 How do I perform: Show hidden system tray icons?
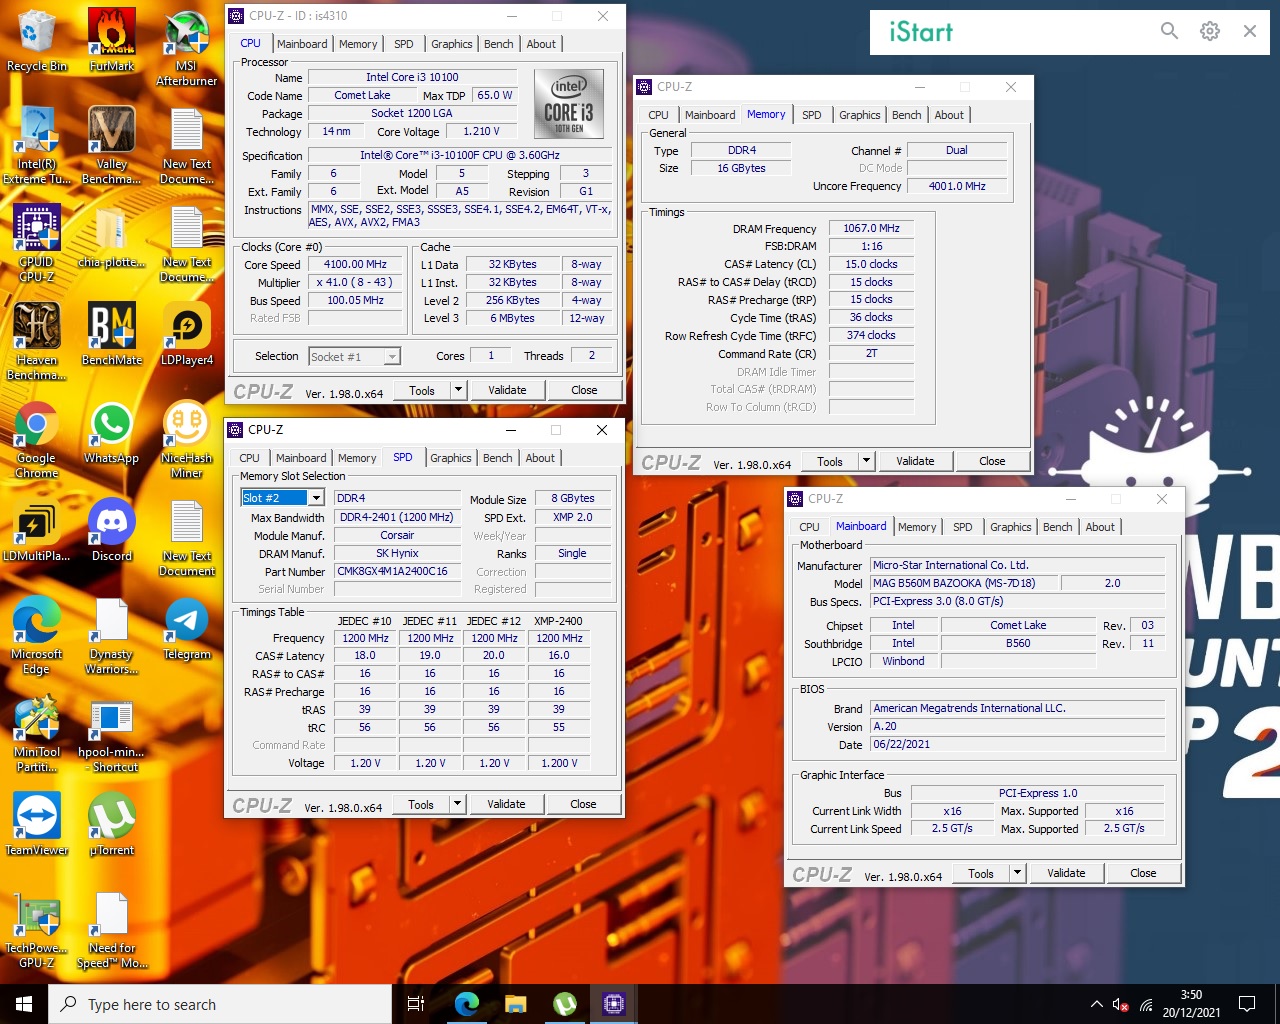tap(1096, 1004)
